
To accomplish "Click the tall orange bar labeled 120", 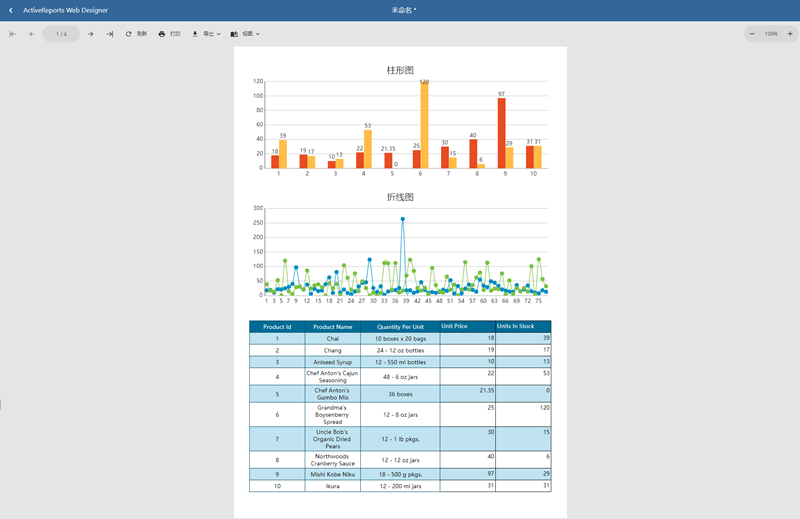I will click(424, 125).
